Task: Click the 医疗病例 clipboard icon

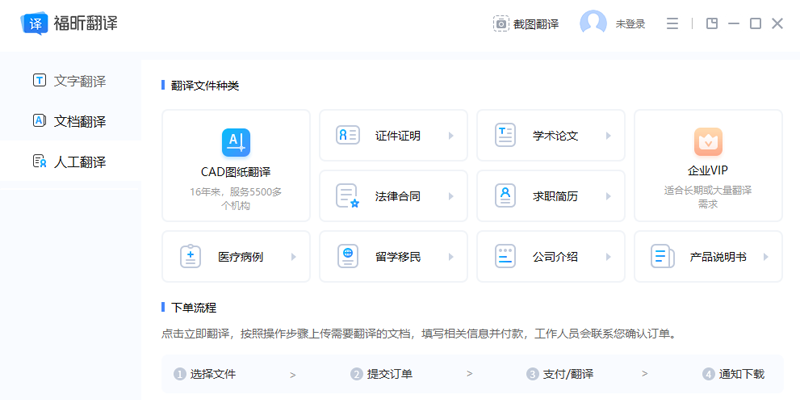Action: (190, 256)
